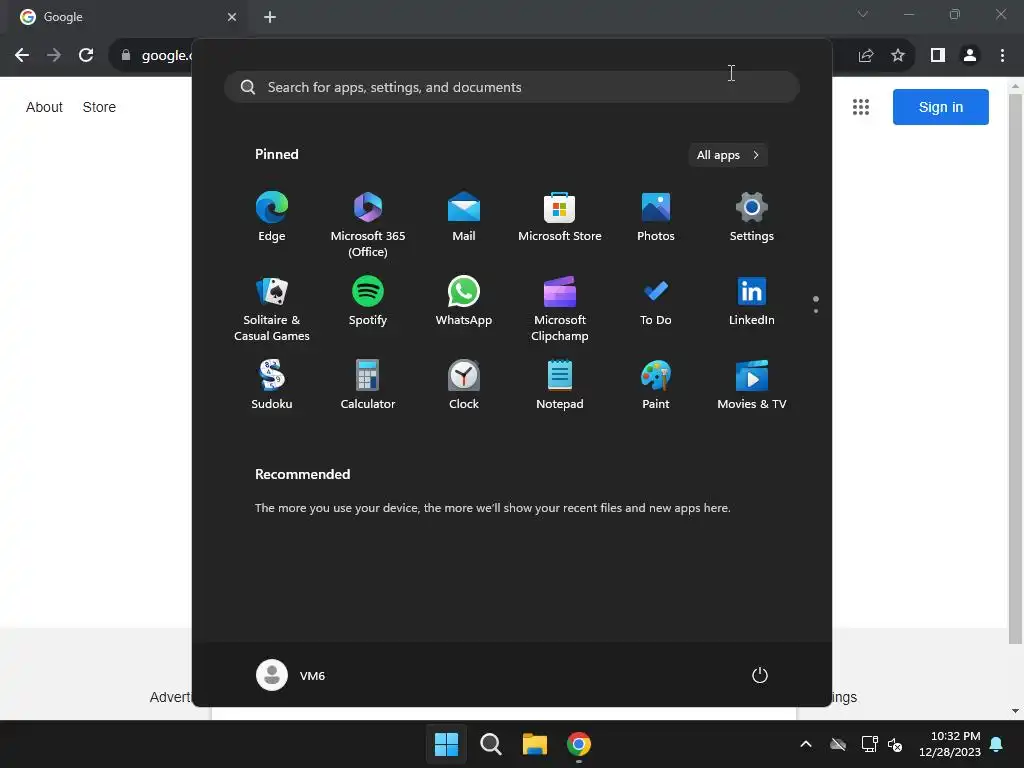This screenshot has width=1024, height=768.
Task: Close the Google tab
Action: pos(232,17)
